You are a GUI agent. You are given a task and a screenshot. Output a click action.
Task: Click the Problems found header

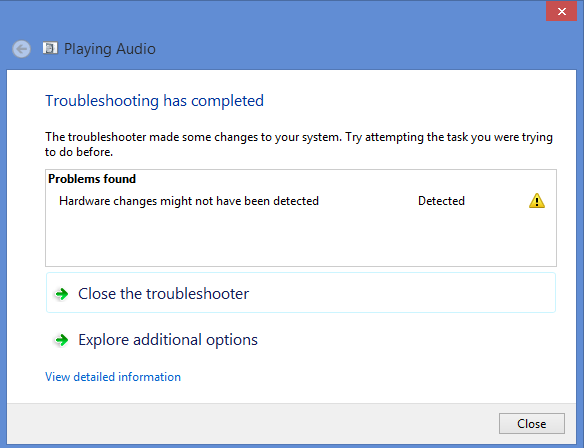click(92, 179)
